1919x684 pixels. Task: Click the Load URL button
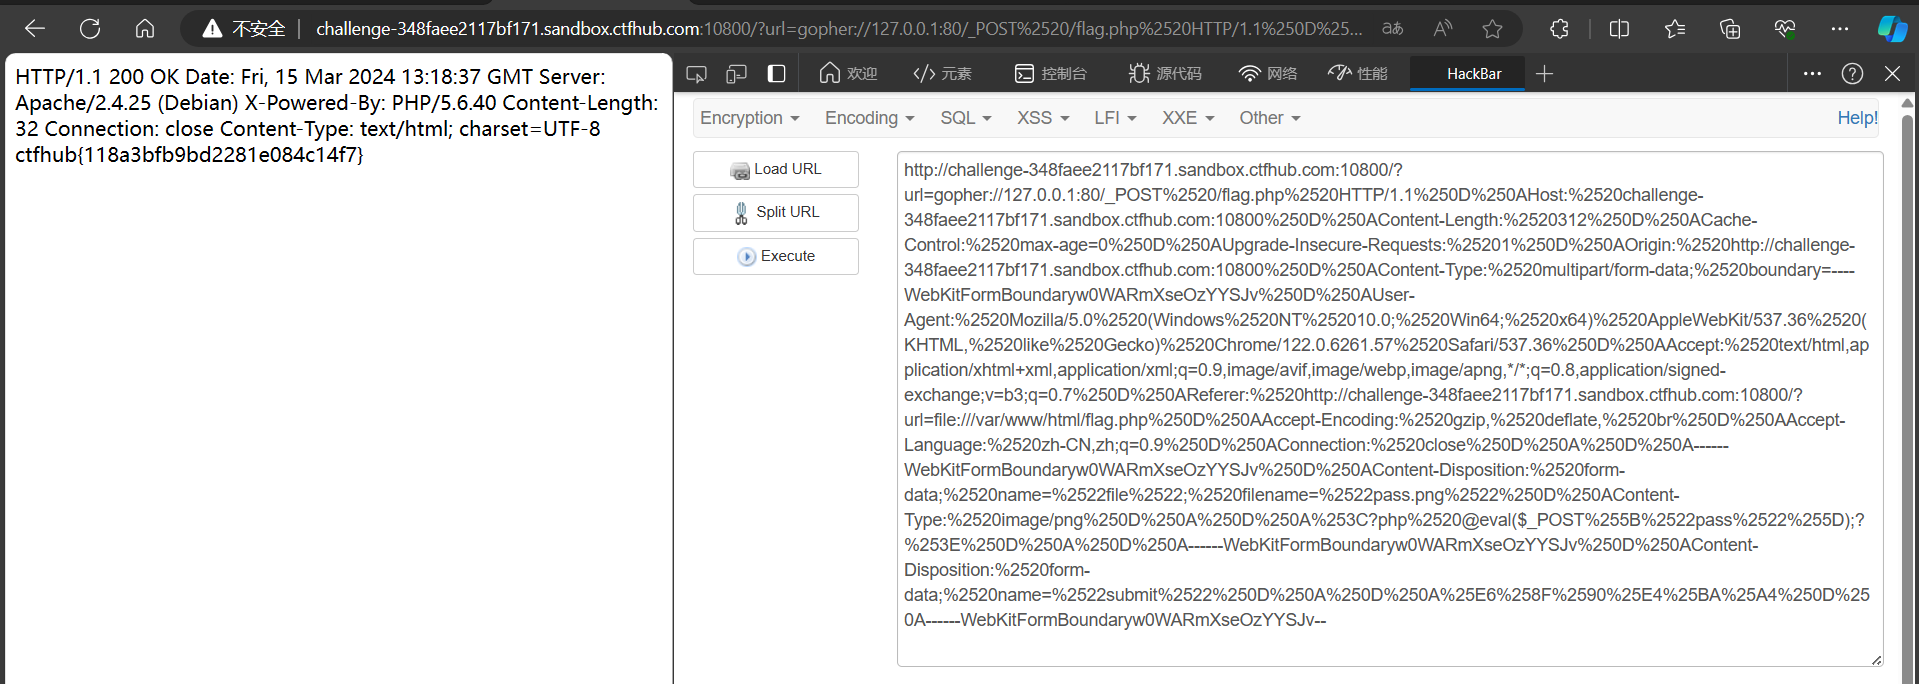[775, 169]
